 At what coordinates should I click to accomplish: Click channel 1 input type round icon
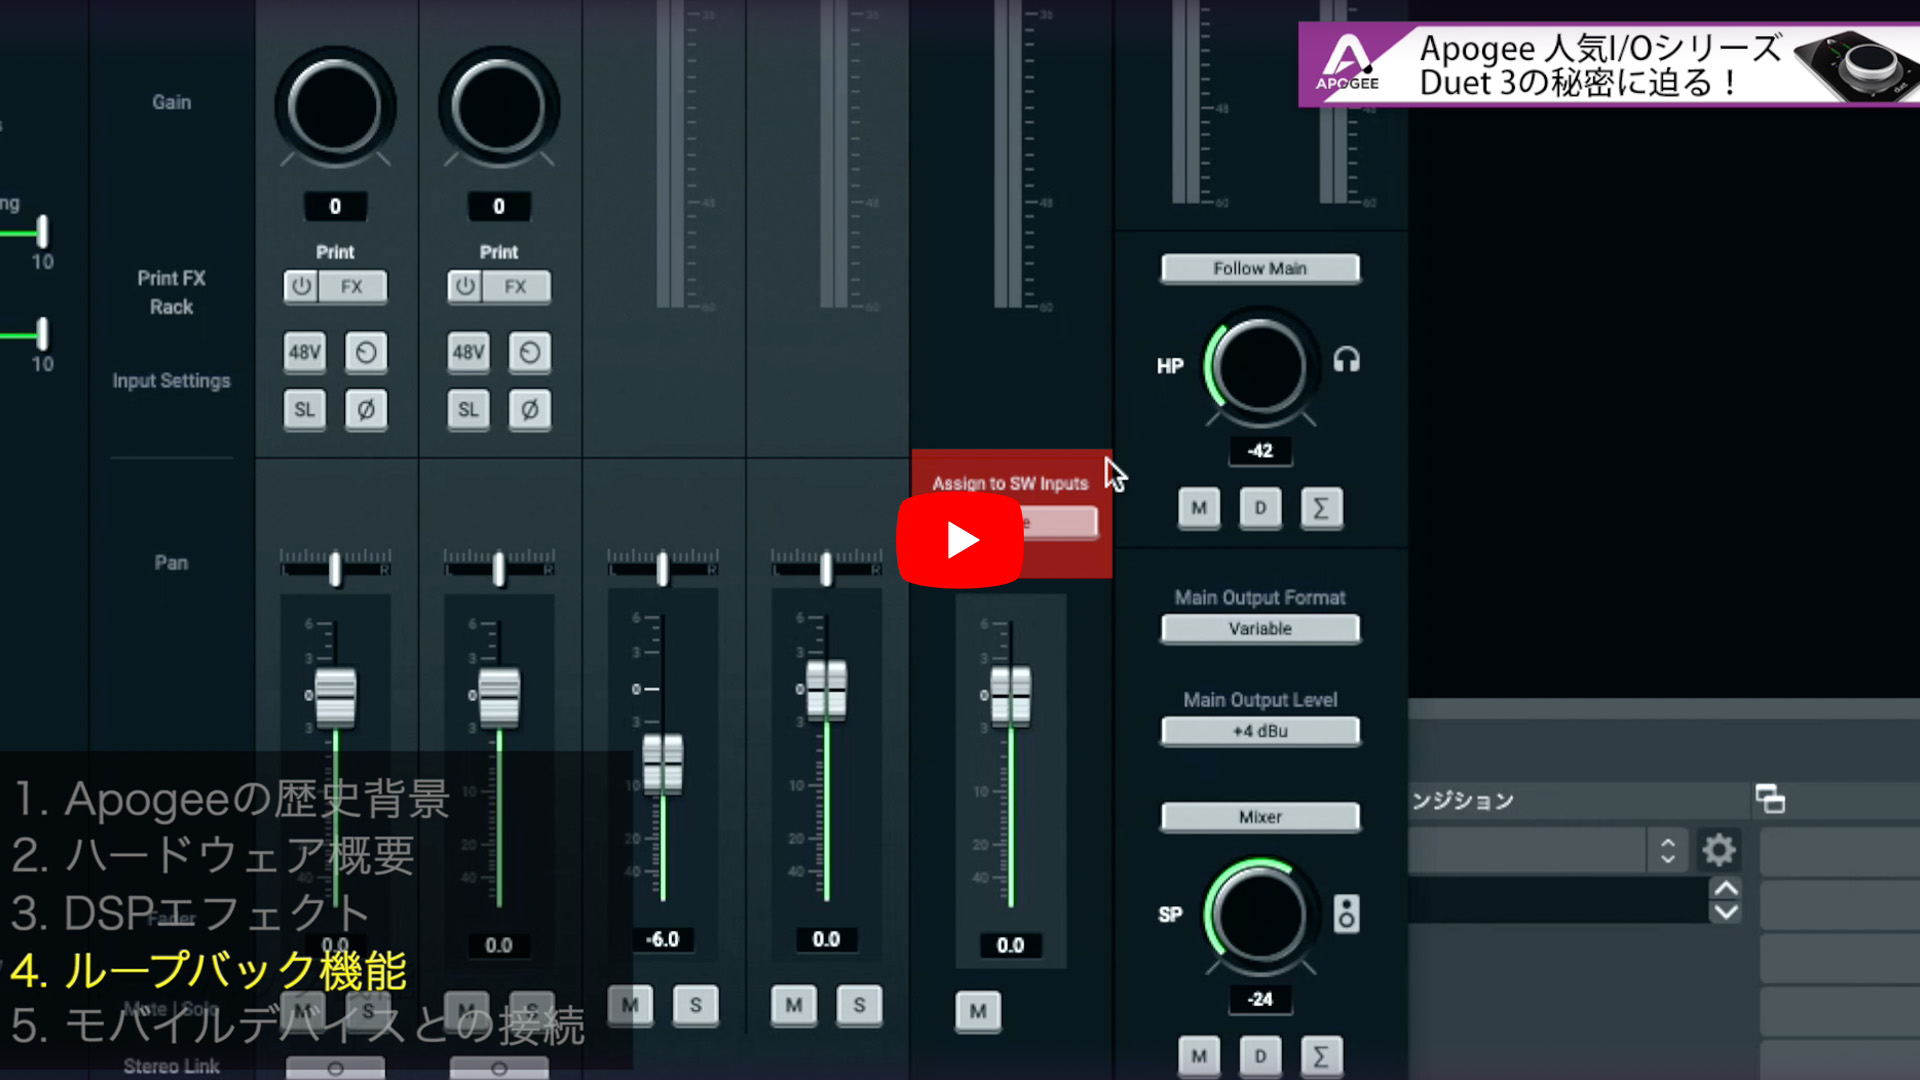coord(366,352)
